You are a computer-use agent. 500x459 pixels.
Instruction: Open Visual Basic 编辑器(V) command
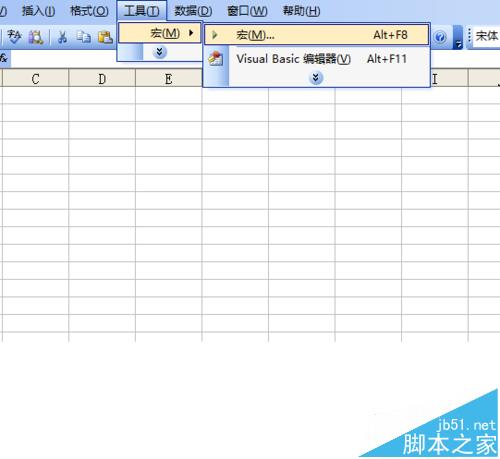[316, 59]
